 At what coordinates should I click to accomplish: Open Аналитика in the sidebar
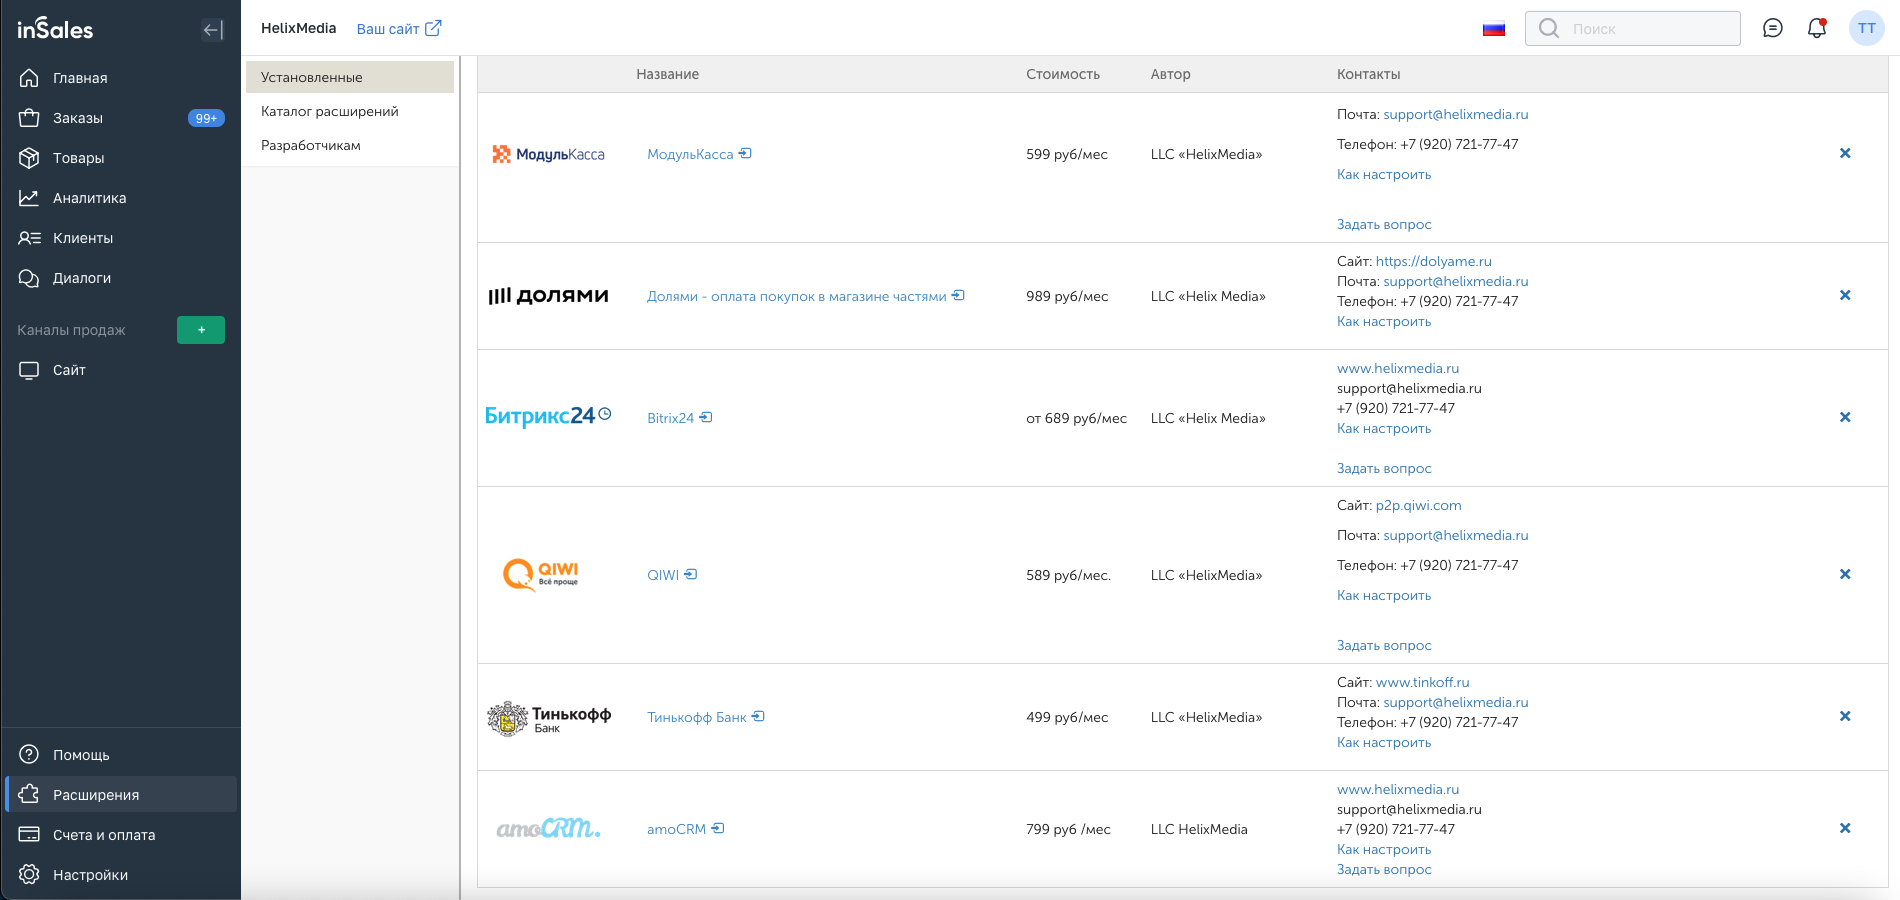(120, 198)
